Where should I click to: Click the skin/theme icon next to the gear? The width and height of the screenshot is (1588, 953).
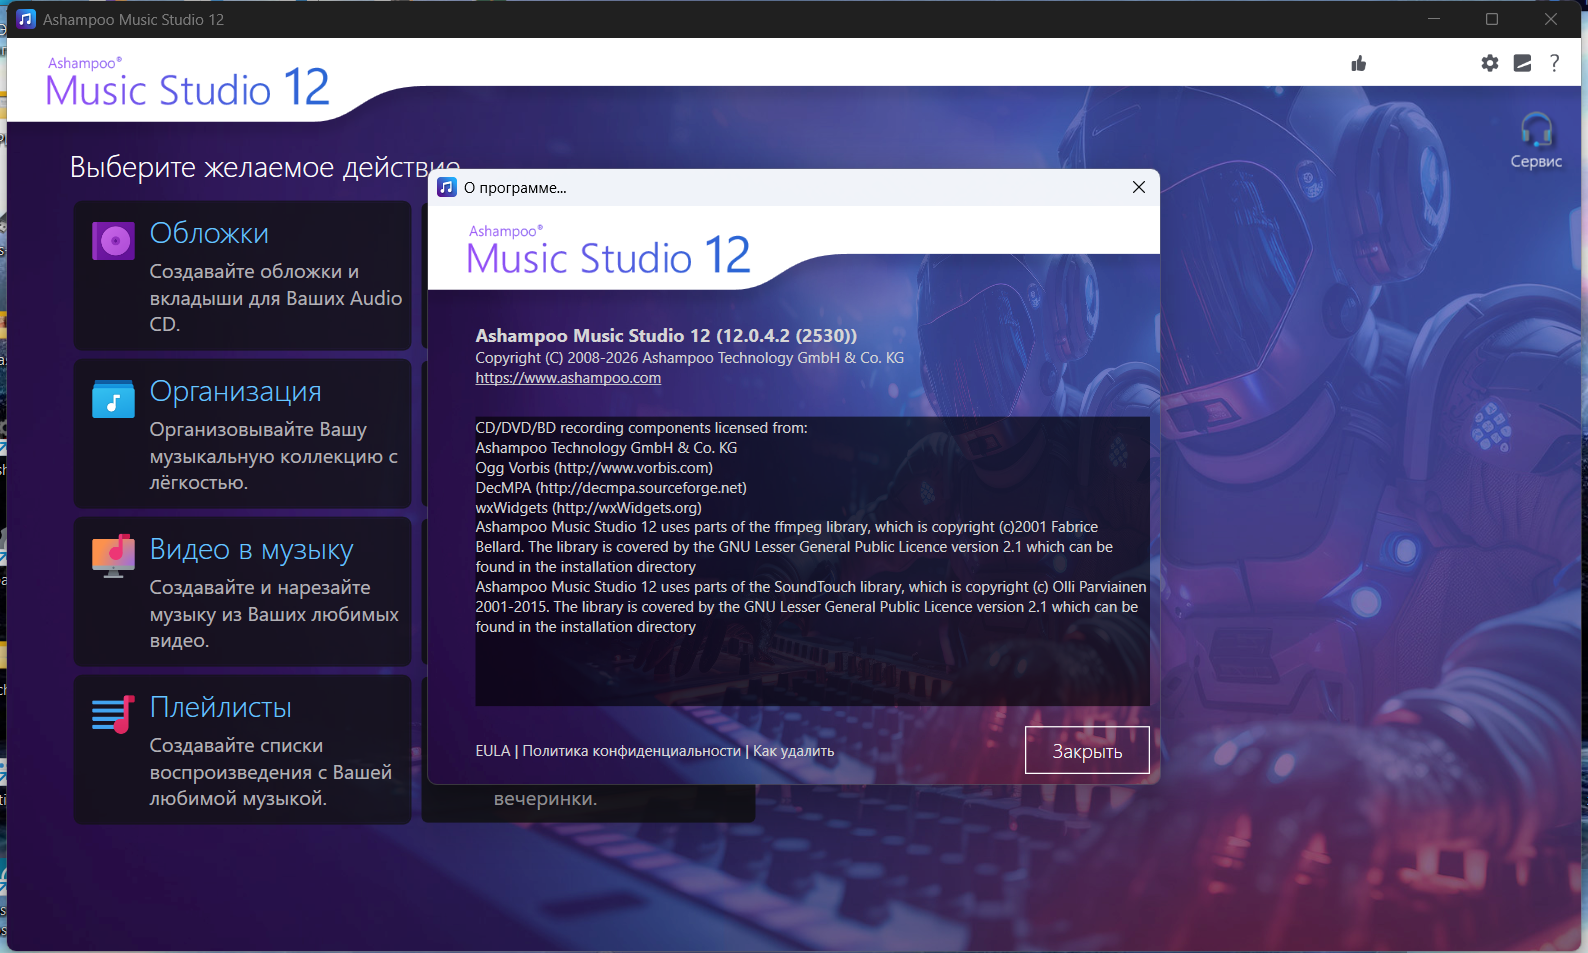tap(1522, 63)
